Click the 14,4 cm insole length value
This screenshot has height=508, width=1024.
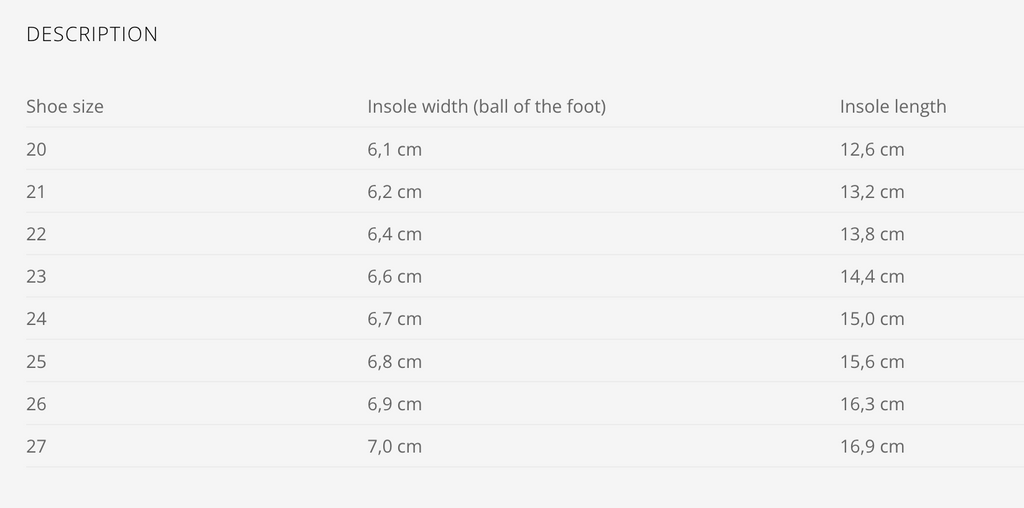pos(871,276)
